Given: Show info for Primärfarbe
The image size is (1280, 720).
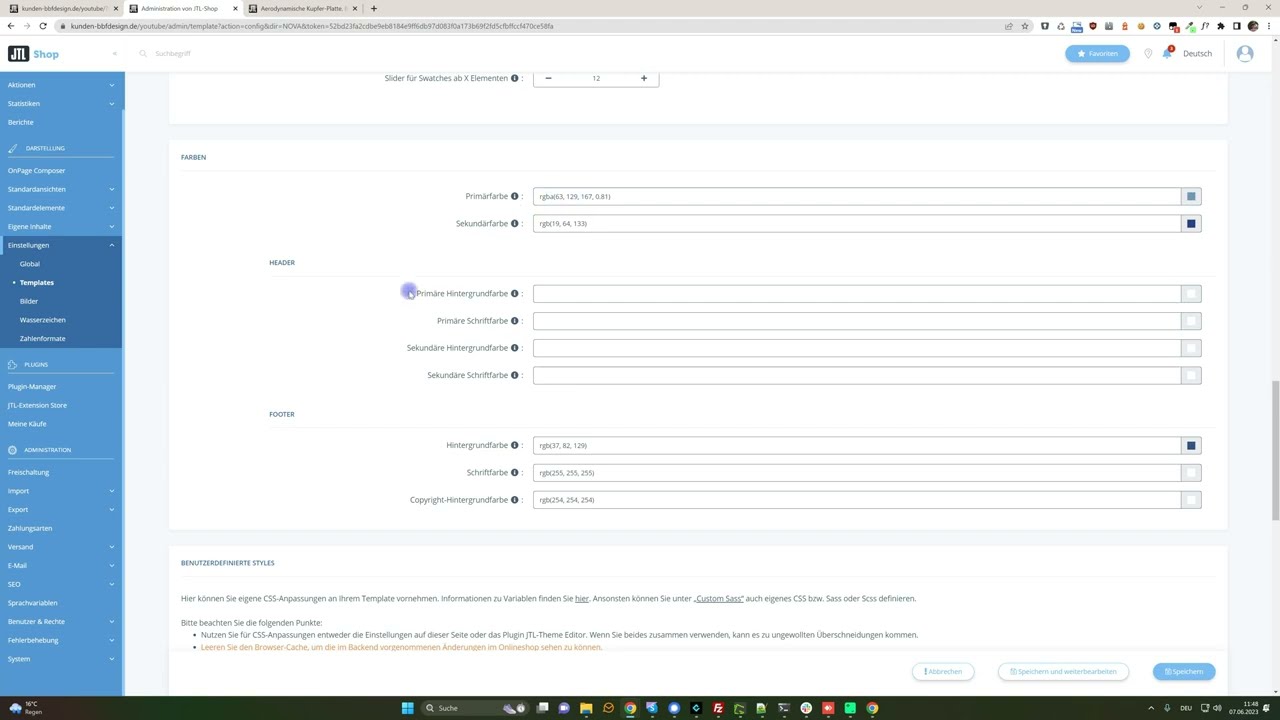Looking at the screenshot, I should (x=515, y=196).
